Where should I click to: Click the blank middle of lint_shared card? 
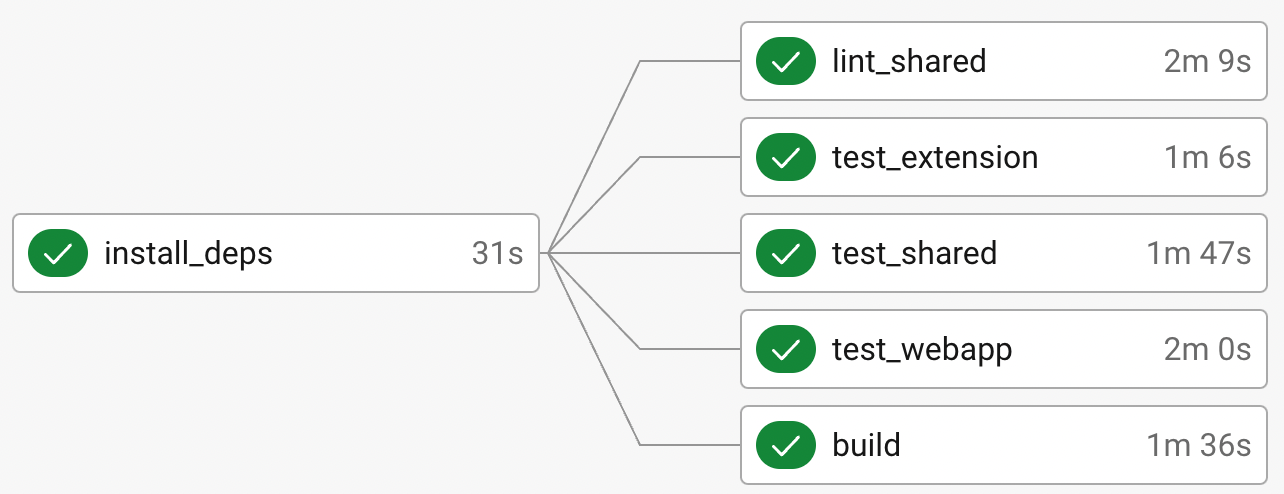pyautogui.click(x=1075, y=61)
